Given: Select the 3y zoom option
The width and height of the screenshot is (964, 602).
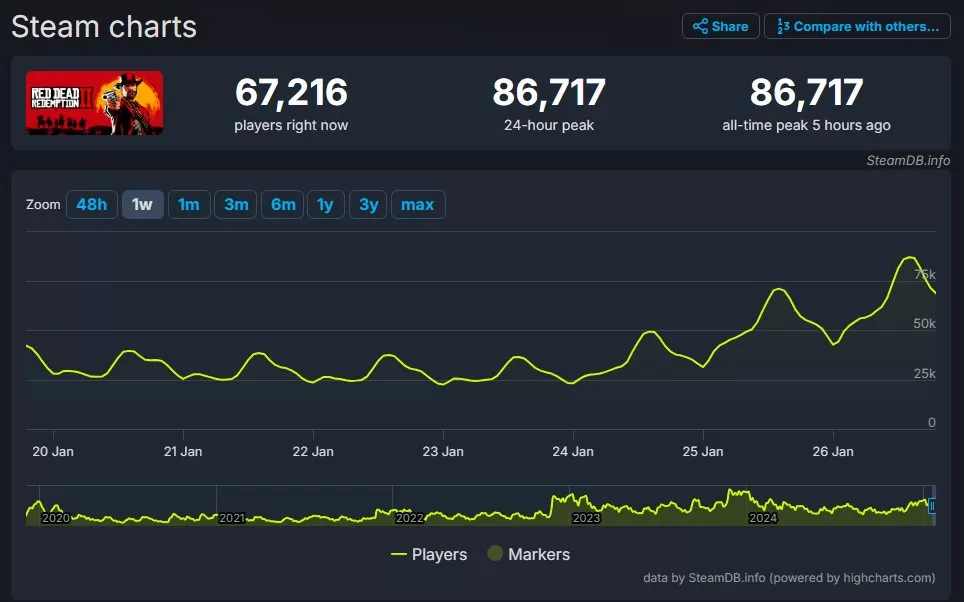Looking at the screenshot, I should point(368,204).
